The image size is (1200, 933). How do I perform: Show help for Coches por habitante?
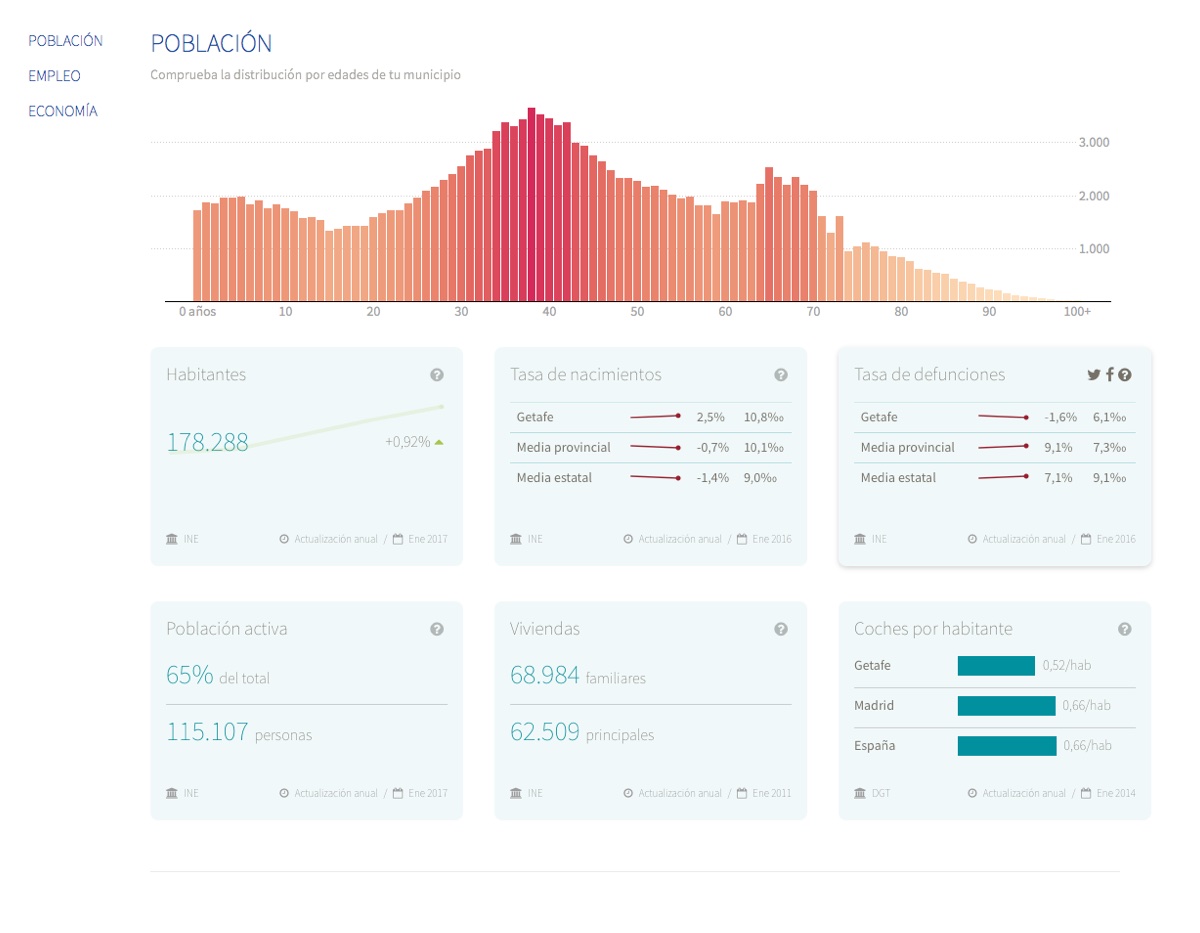point(1125,629)
